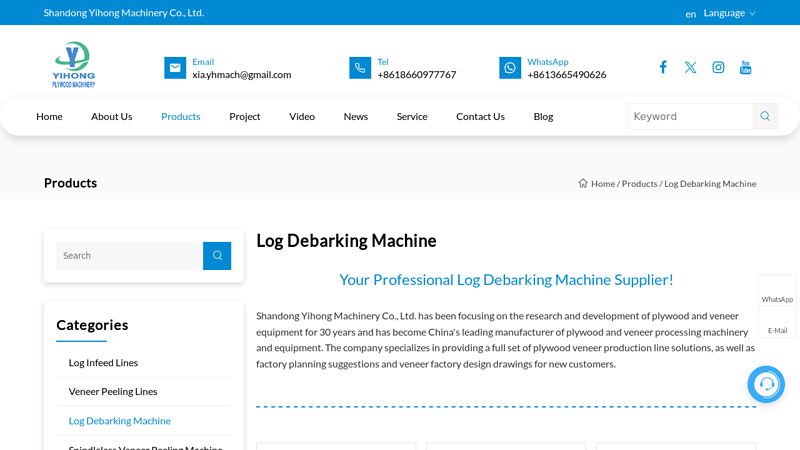
Task: Open the Facebook social page icon
Action: coord(662,67)
